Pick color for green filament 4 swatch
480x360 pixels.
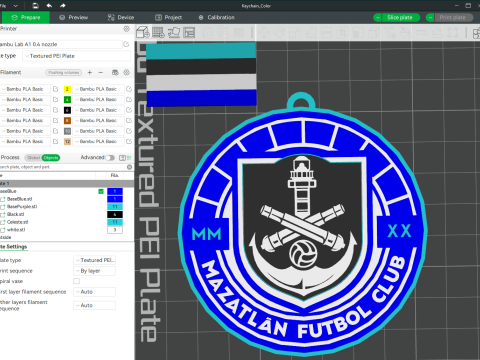[x=67, y=99]
